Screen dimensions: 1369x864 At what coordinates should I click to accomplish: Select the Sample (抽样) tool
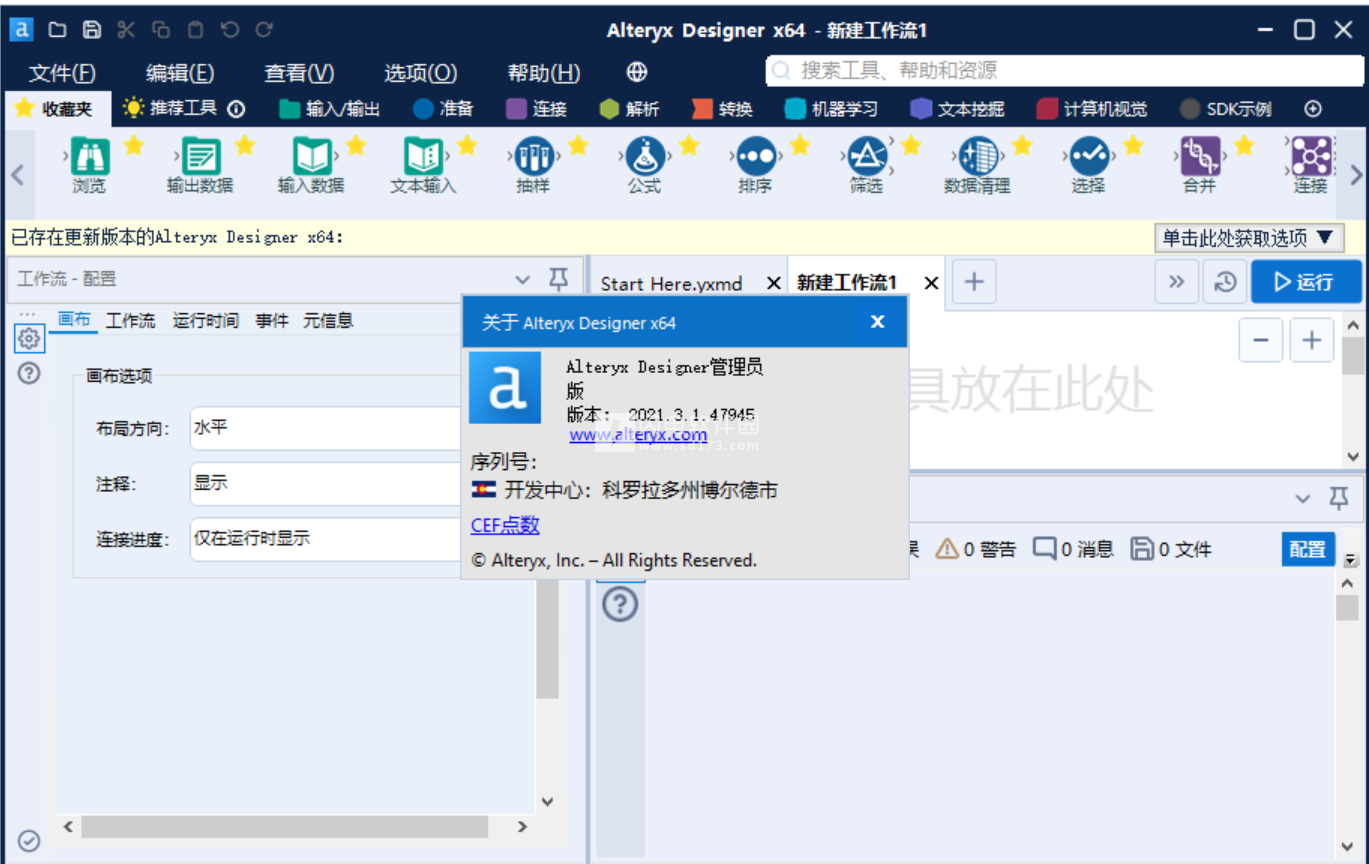[x=534, y=158]
